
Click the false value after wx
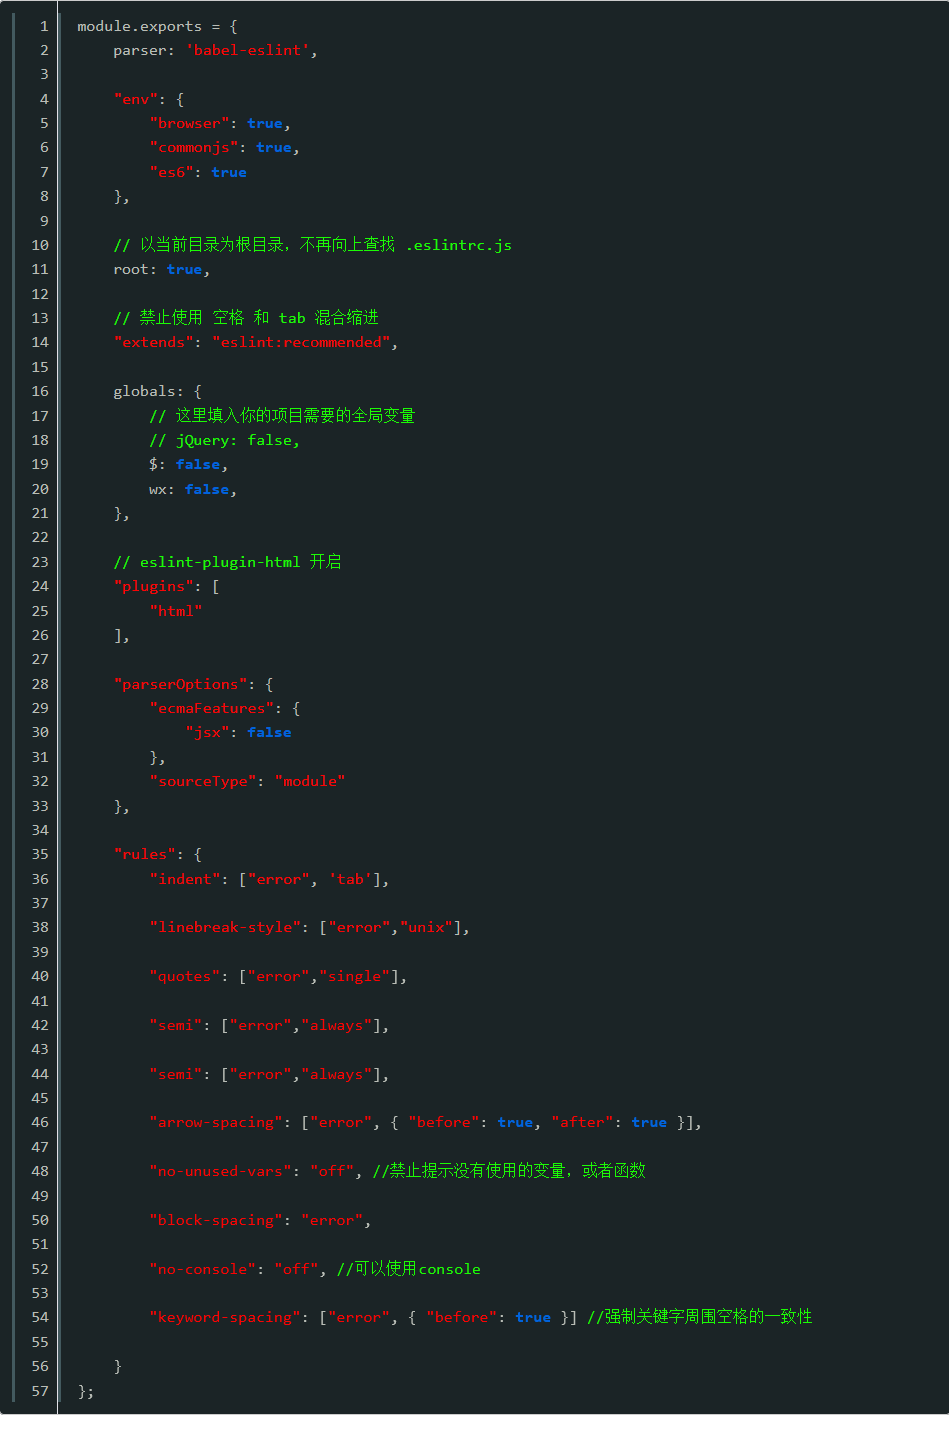(x=207, y=489)
